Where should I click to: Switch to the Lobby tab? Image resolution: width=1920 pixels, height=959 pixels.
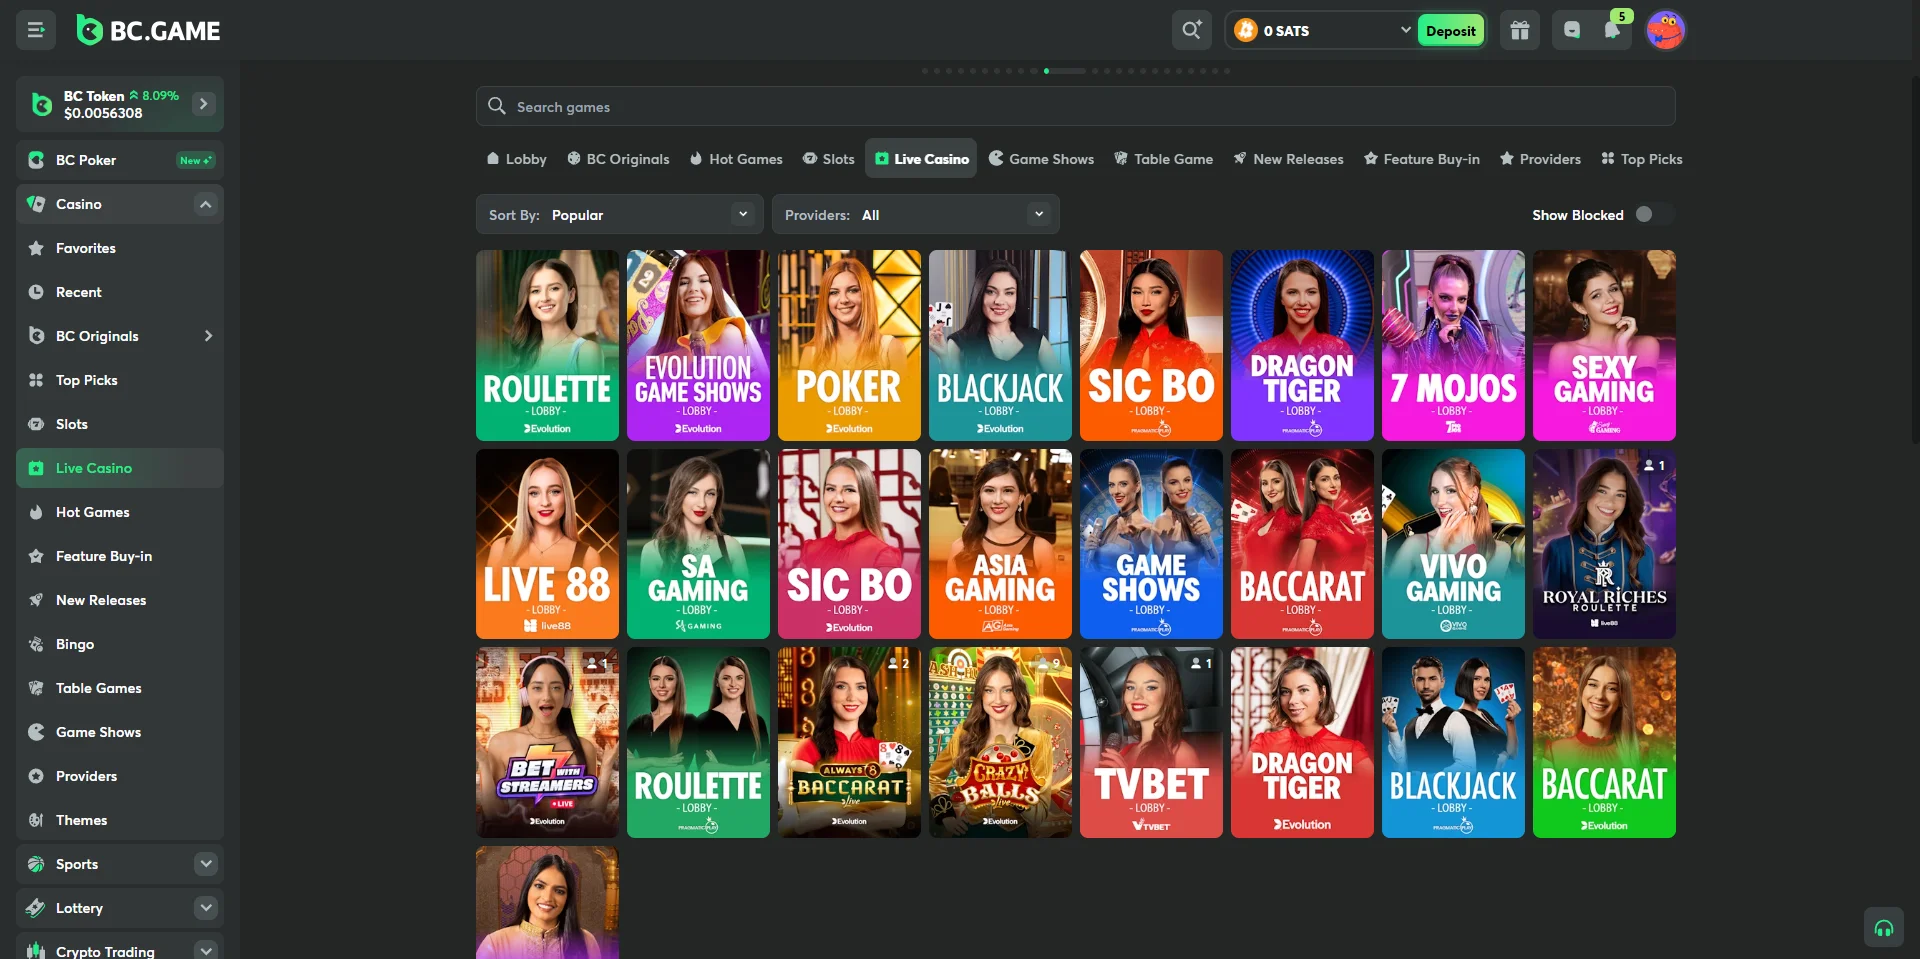pyautogui.click(x=516, y=158)
